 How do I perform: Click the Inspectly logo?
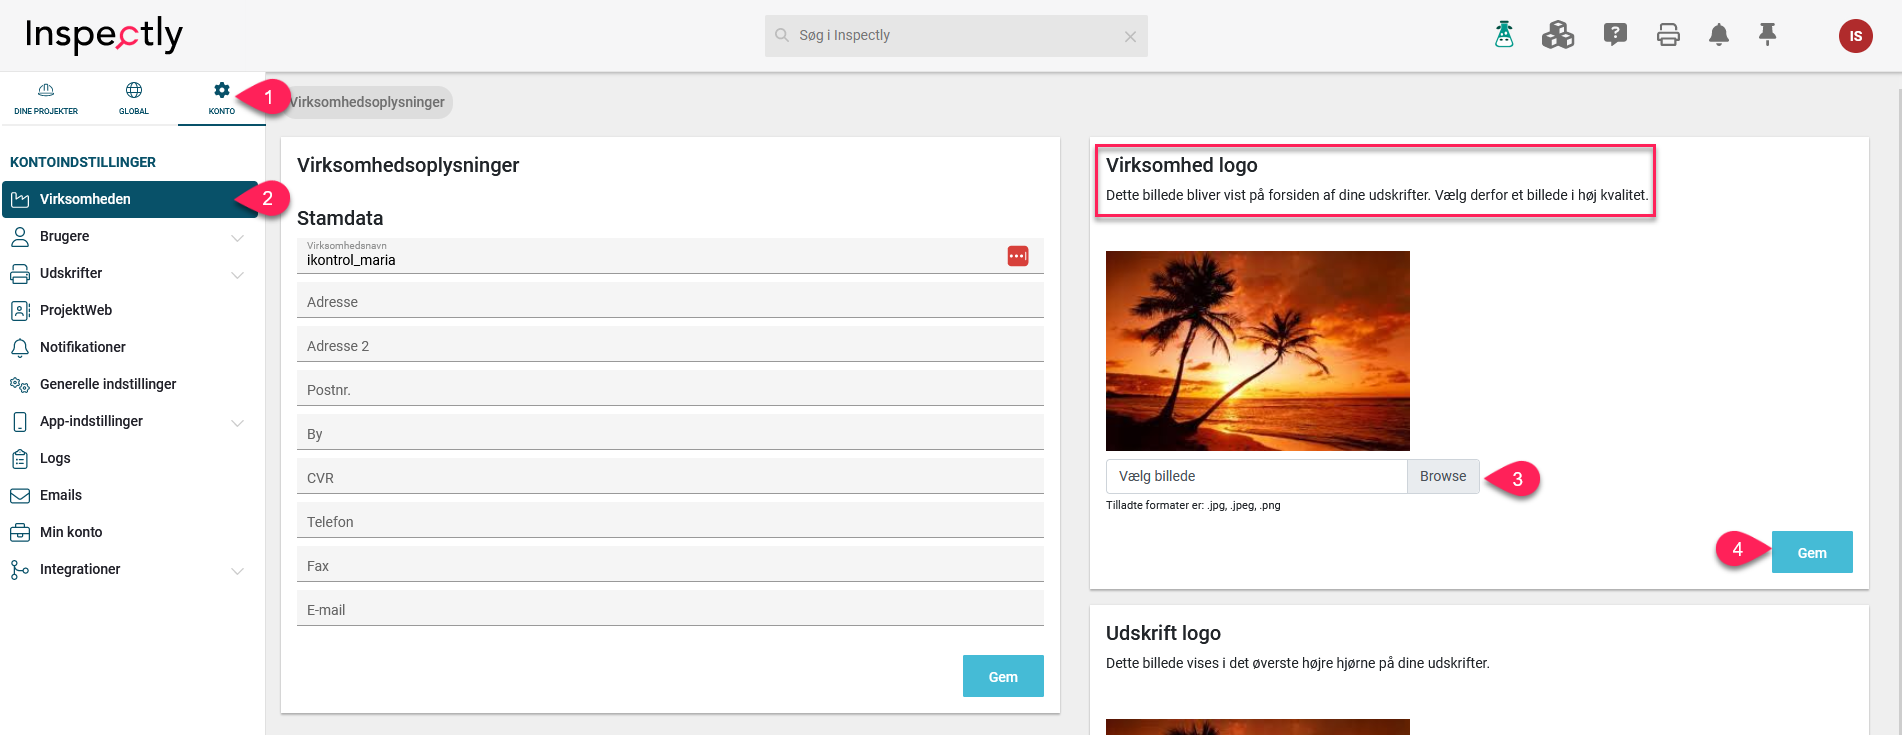(x=104, y=35)
